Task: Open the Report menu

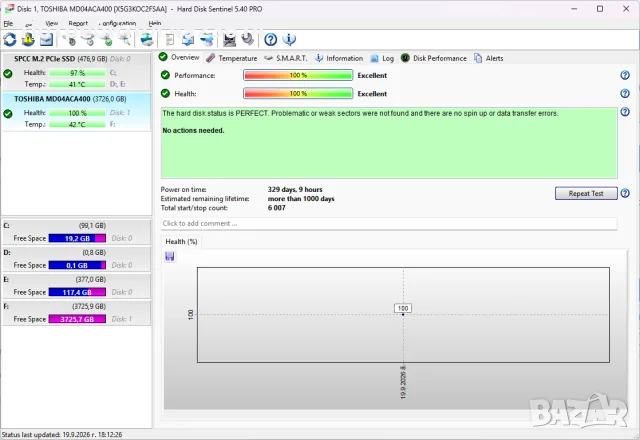Action: coord(78,24)
